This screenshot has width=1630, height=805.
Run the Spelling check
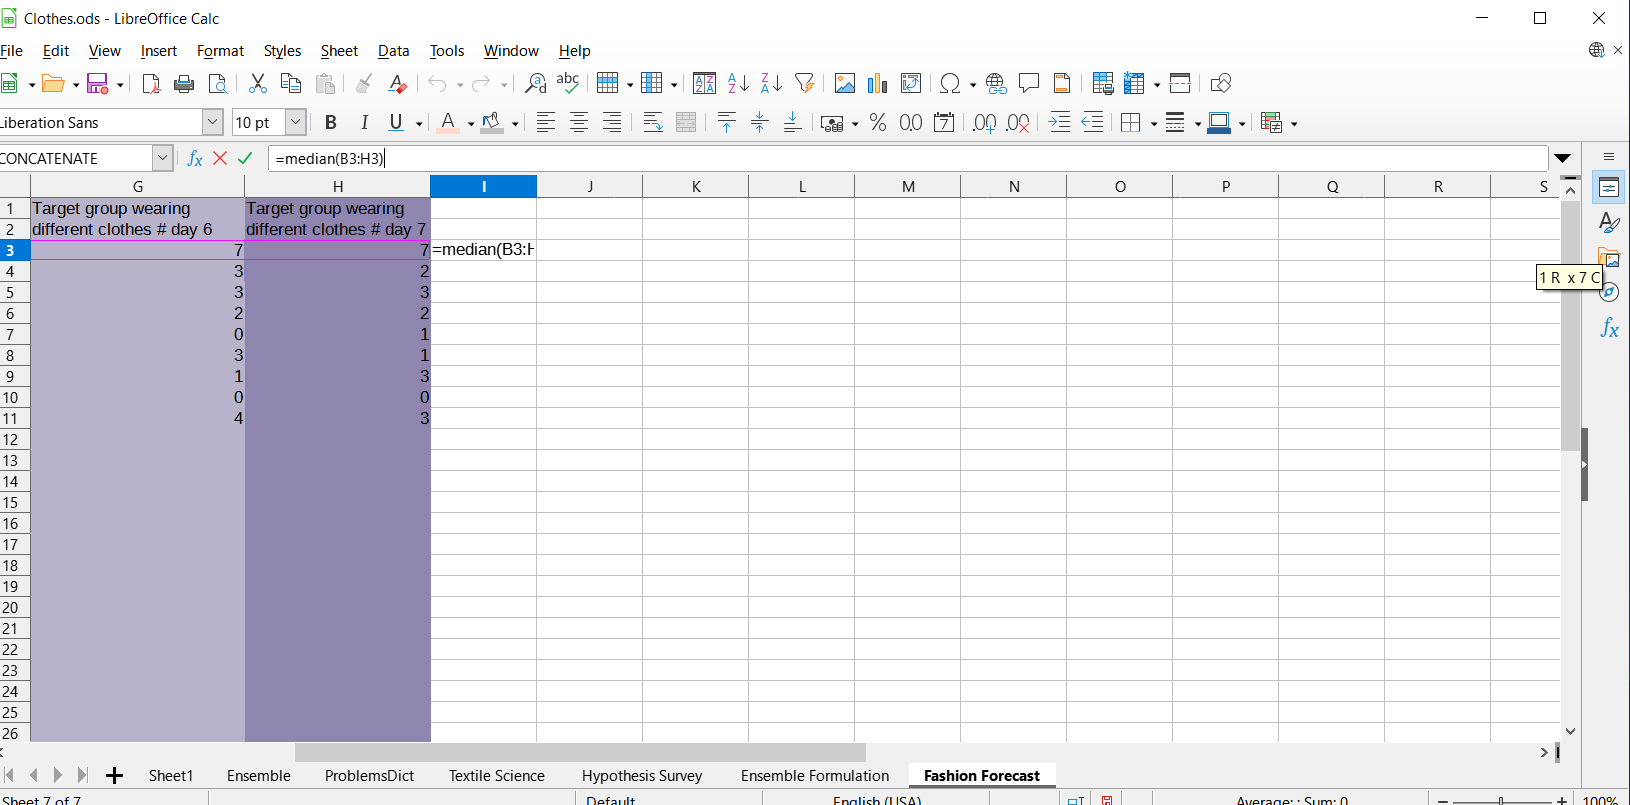(568, 84)
